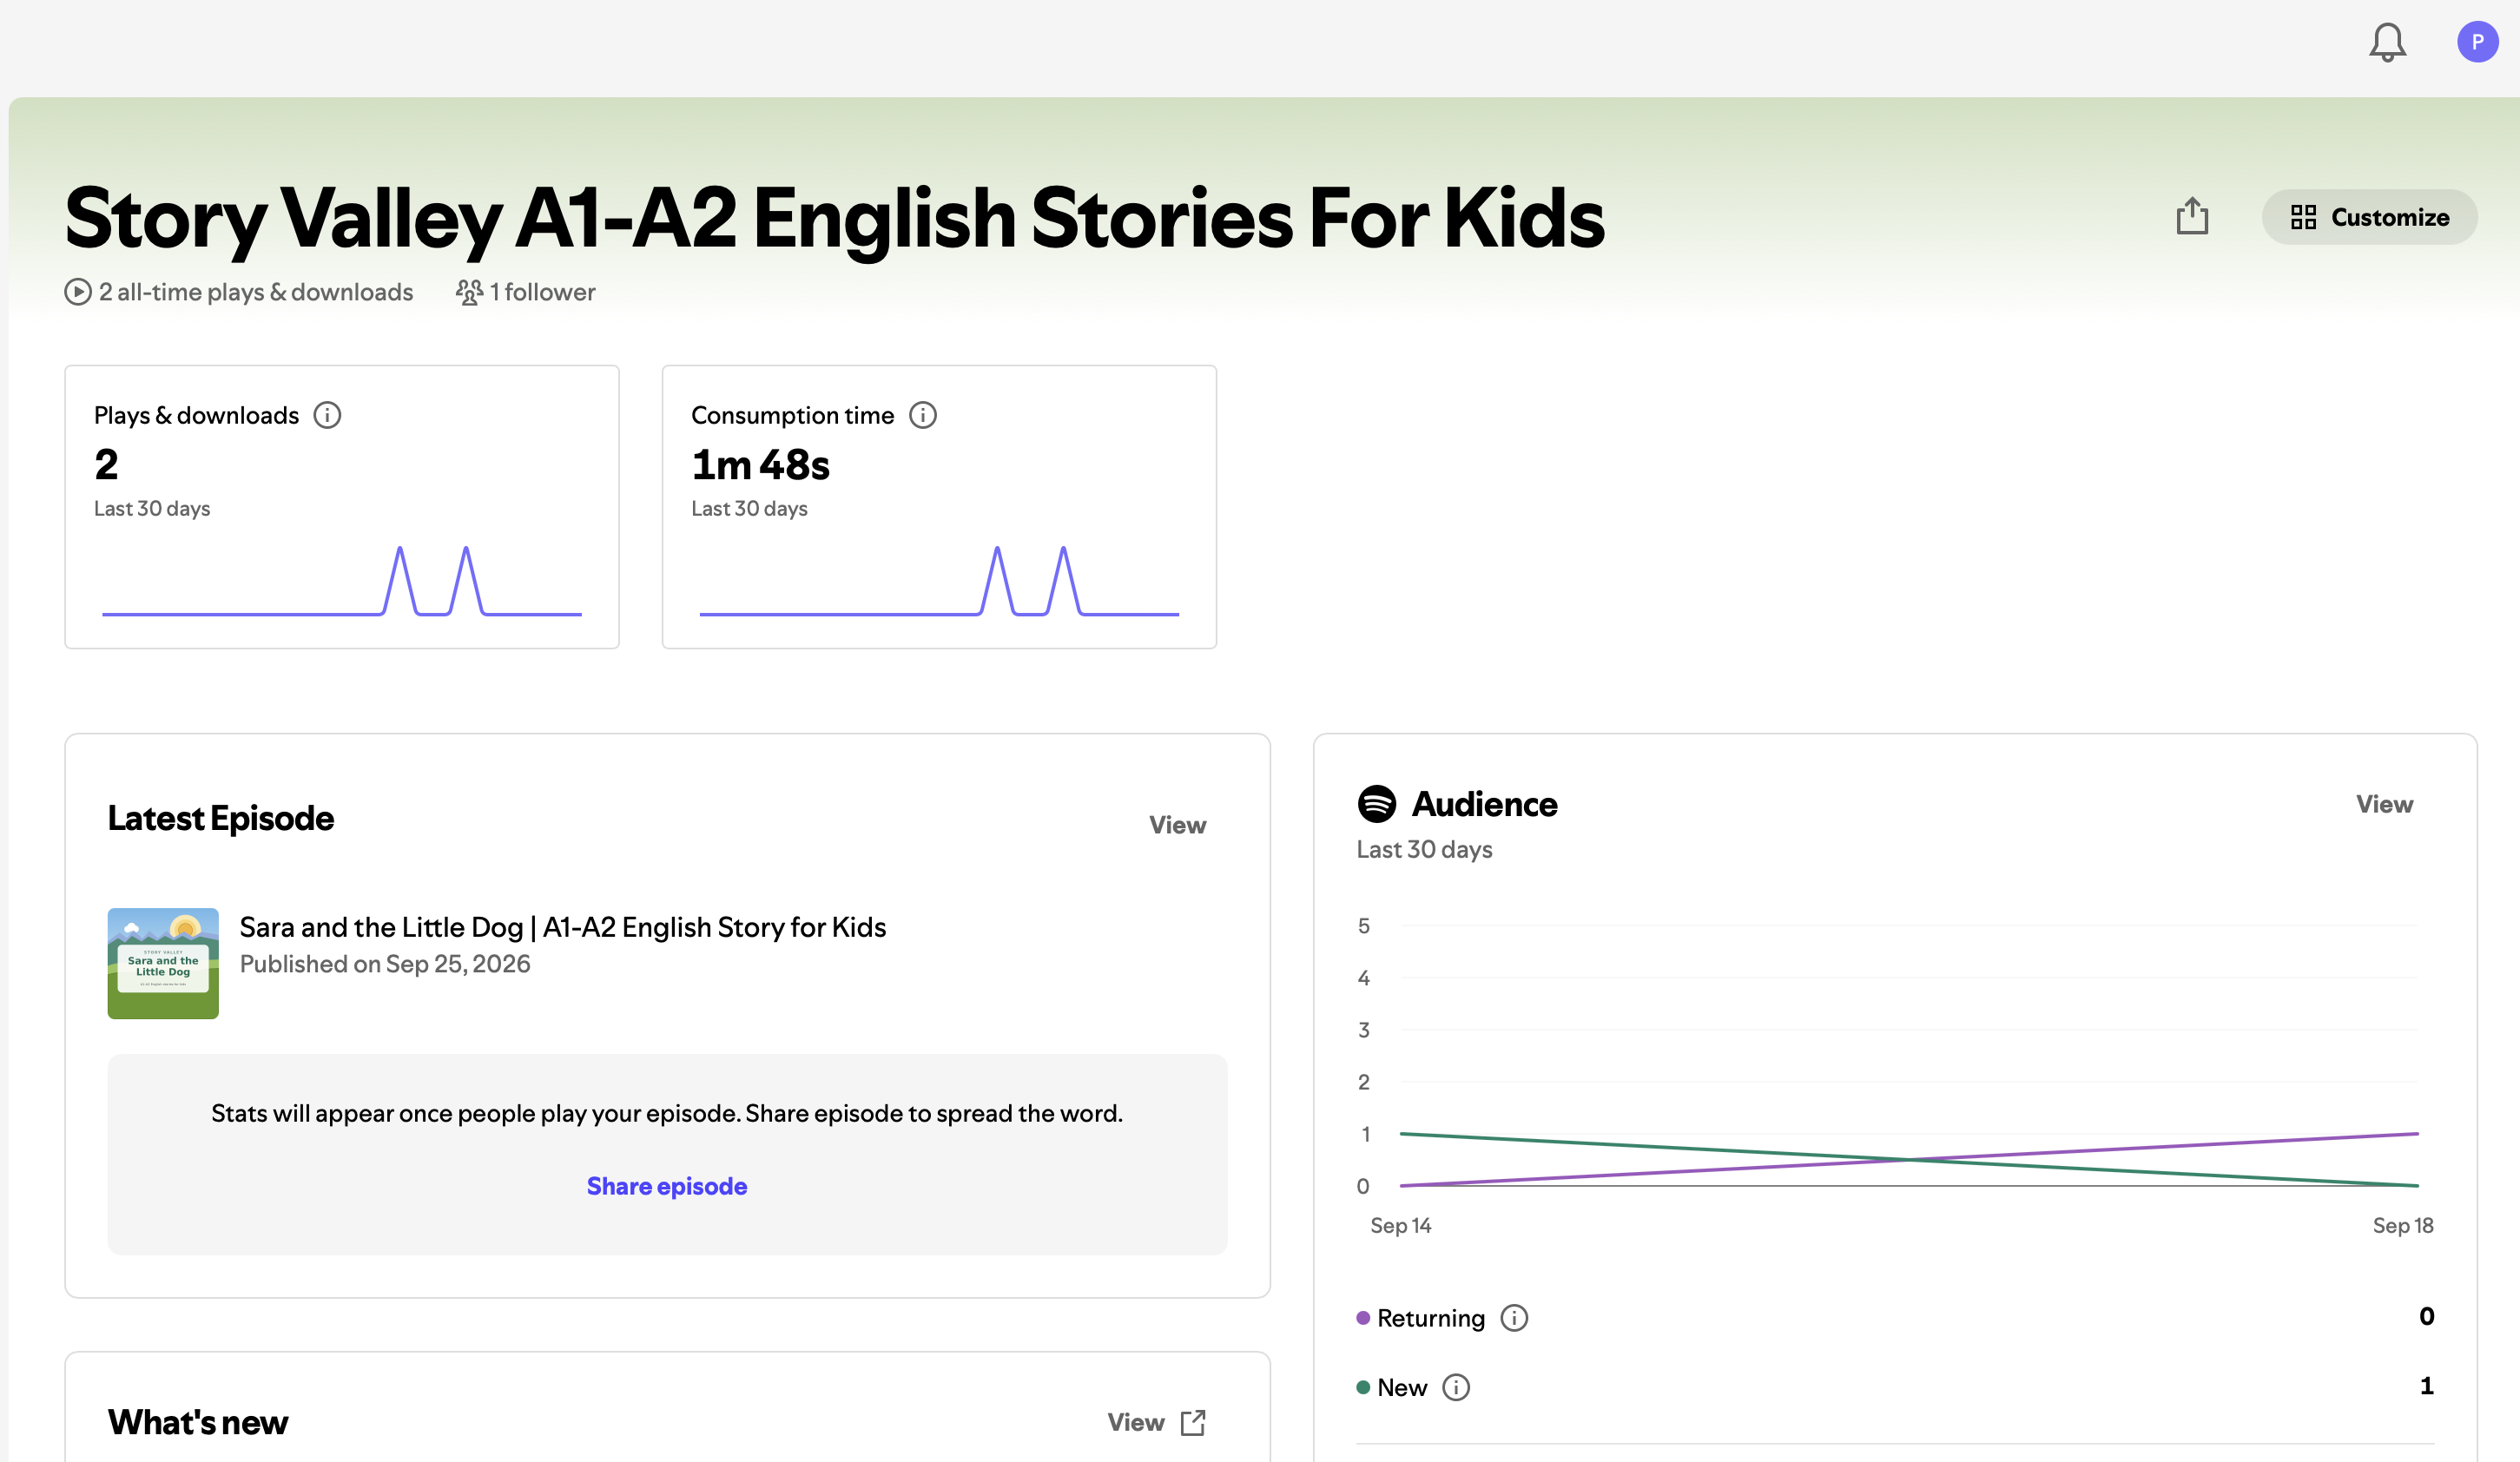Open the Plays & downloads sparkline chart
The image size is (2520, 1462).
pos(342,580)
